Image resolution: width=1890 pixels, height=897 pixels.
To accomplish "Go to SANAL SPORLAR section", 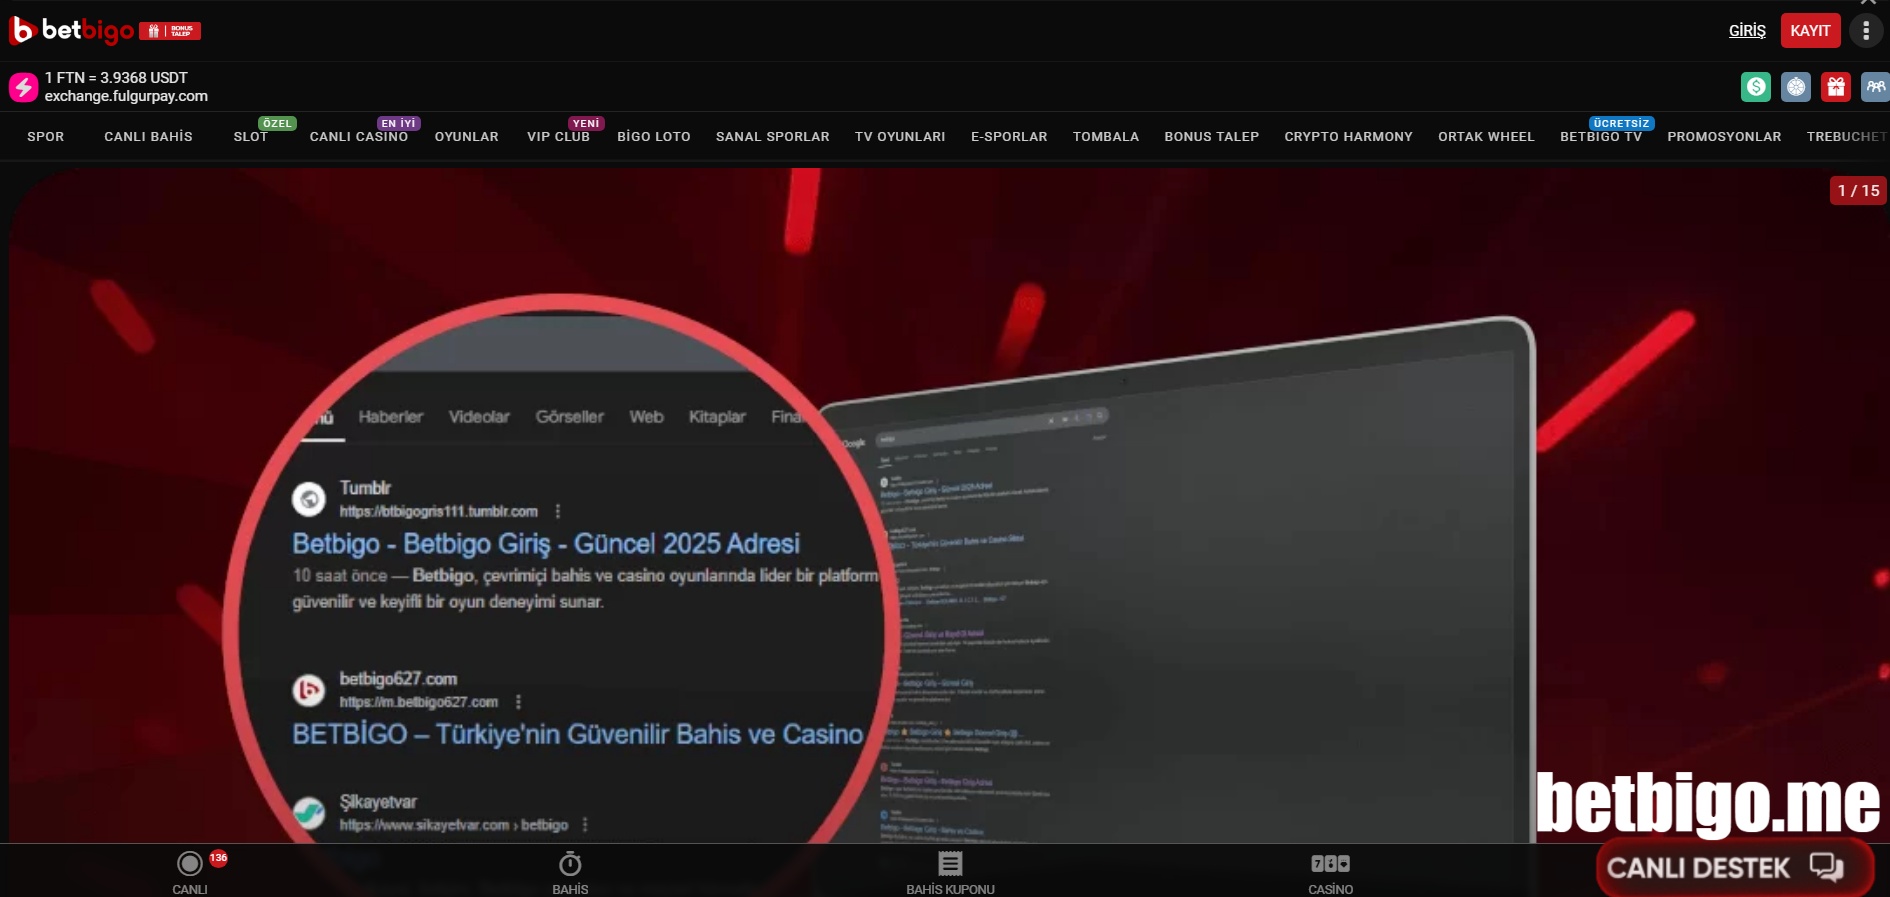I will point(773,137).
